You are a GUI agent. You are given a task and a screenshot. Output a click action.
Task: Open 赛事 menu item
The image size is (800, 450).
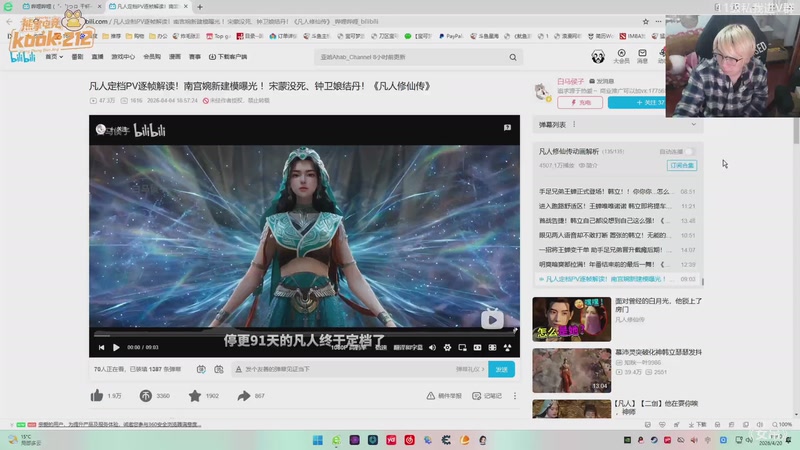click(195, 57)
